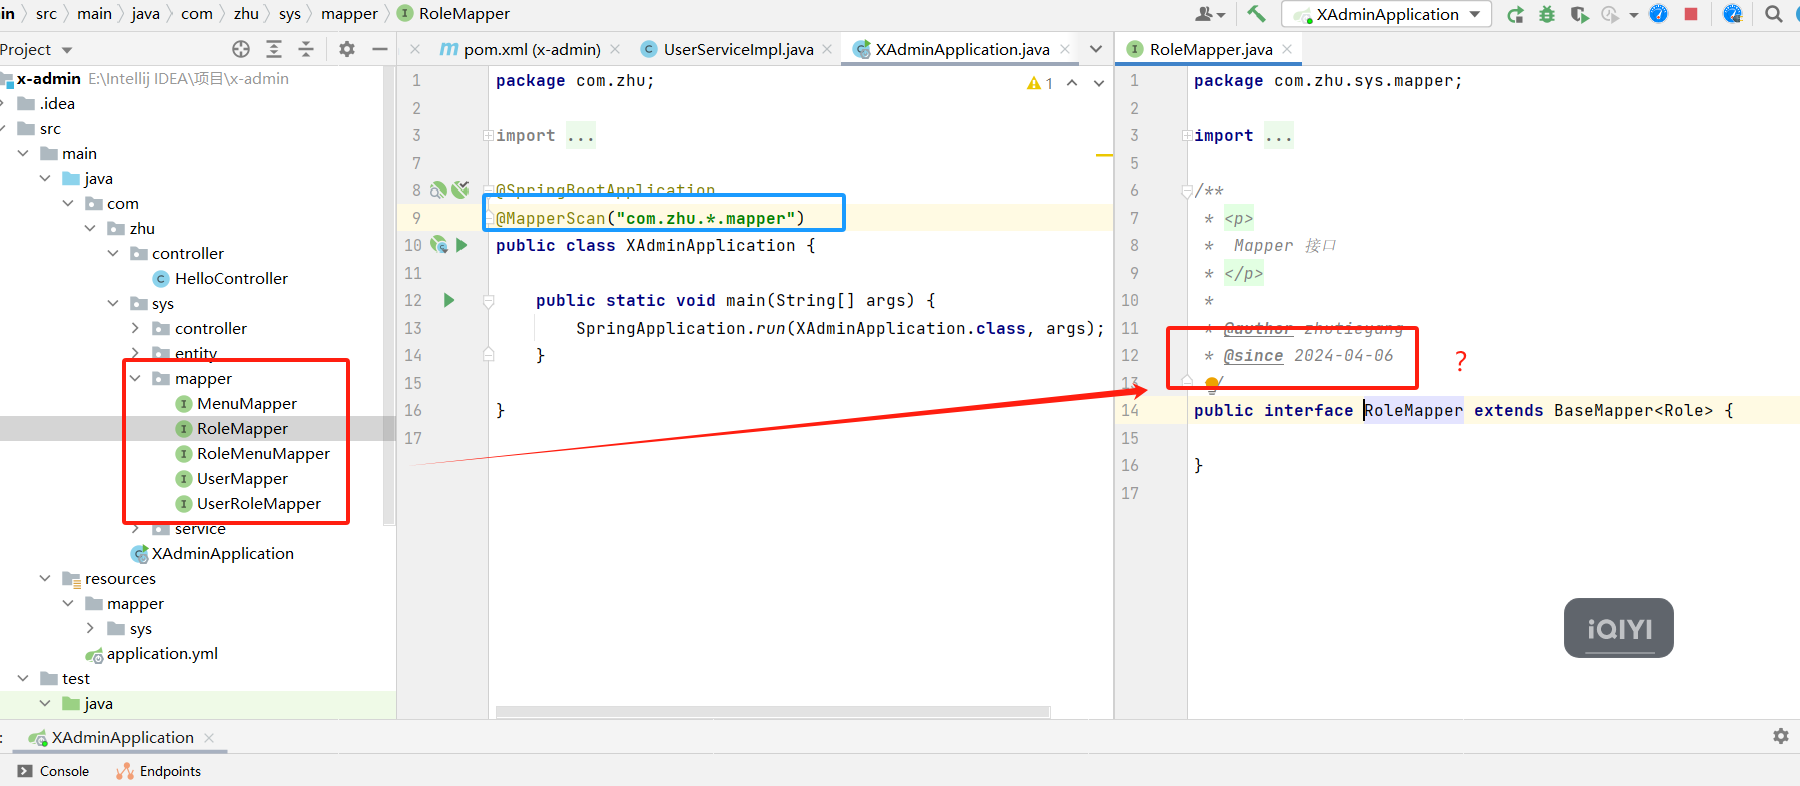The height and width of the screenshot is (786, 1800).
Task: Click the Spring bean gutter icon on line 10
Action: click(438, 244)
